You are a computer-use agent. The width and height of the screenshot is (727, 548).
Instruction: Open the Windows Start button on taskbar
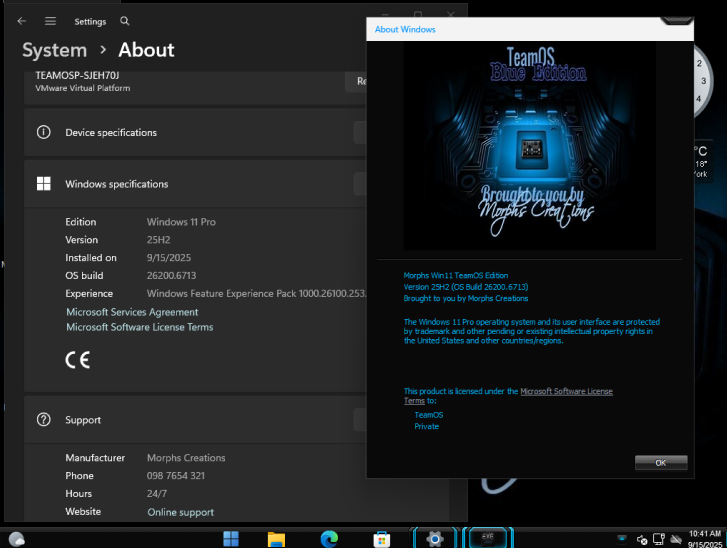(231, 539)
